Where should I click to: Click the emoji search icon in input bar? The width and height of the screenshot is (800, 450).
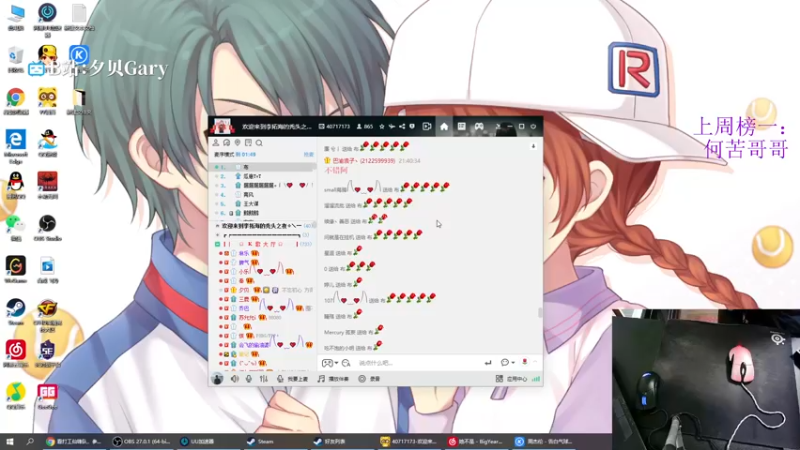(x=346, y=363)
